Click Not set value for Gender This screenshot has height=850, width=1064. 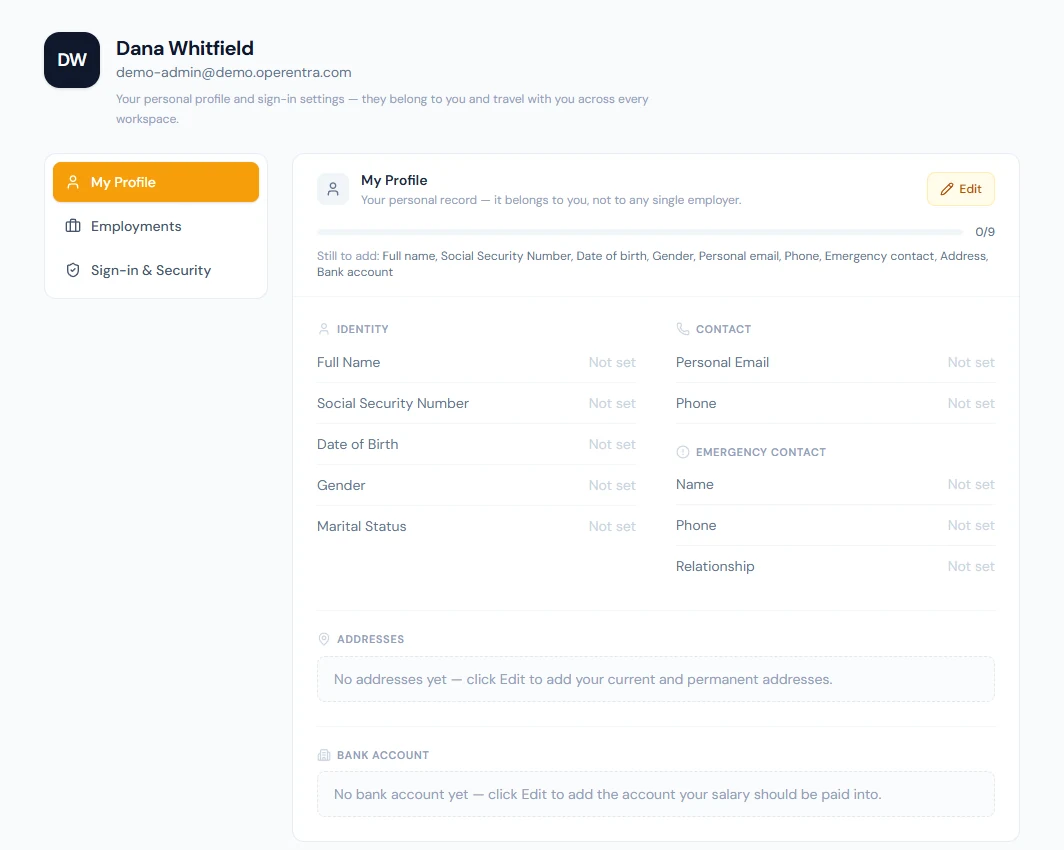pos(612,485)
